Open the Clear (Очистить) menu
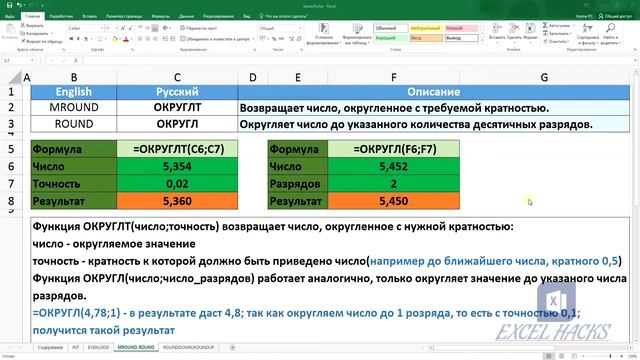Viewport: 640px width, 360px height. (x=556, y=42)
